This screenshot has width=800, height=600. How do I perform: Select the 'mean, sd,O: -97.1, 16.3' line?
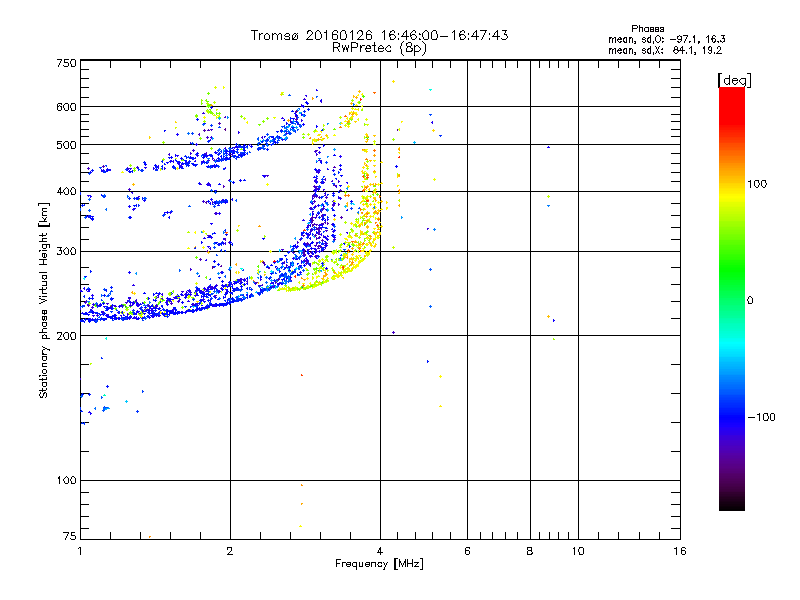666,39
